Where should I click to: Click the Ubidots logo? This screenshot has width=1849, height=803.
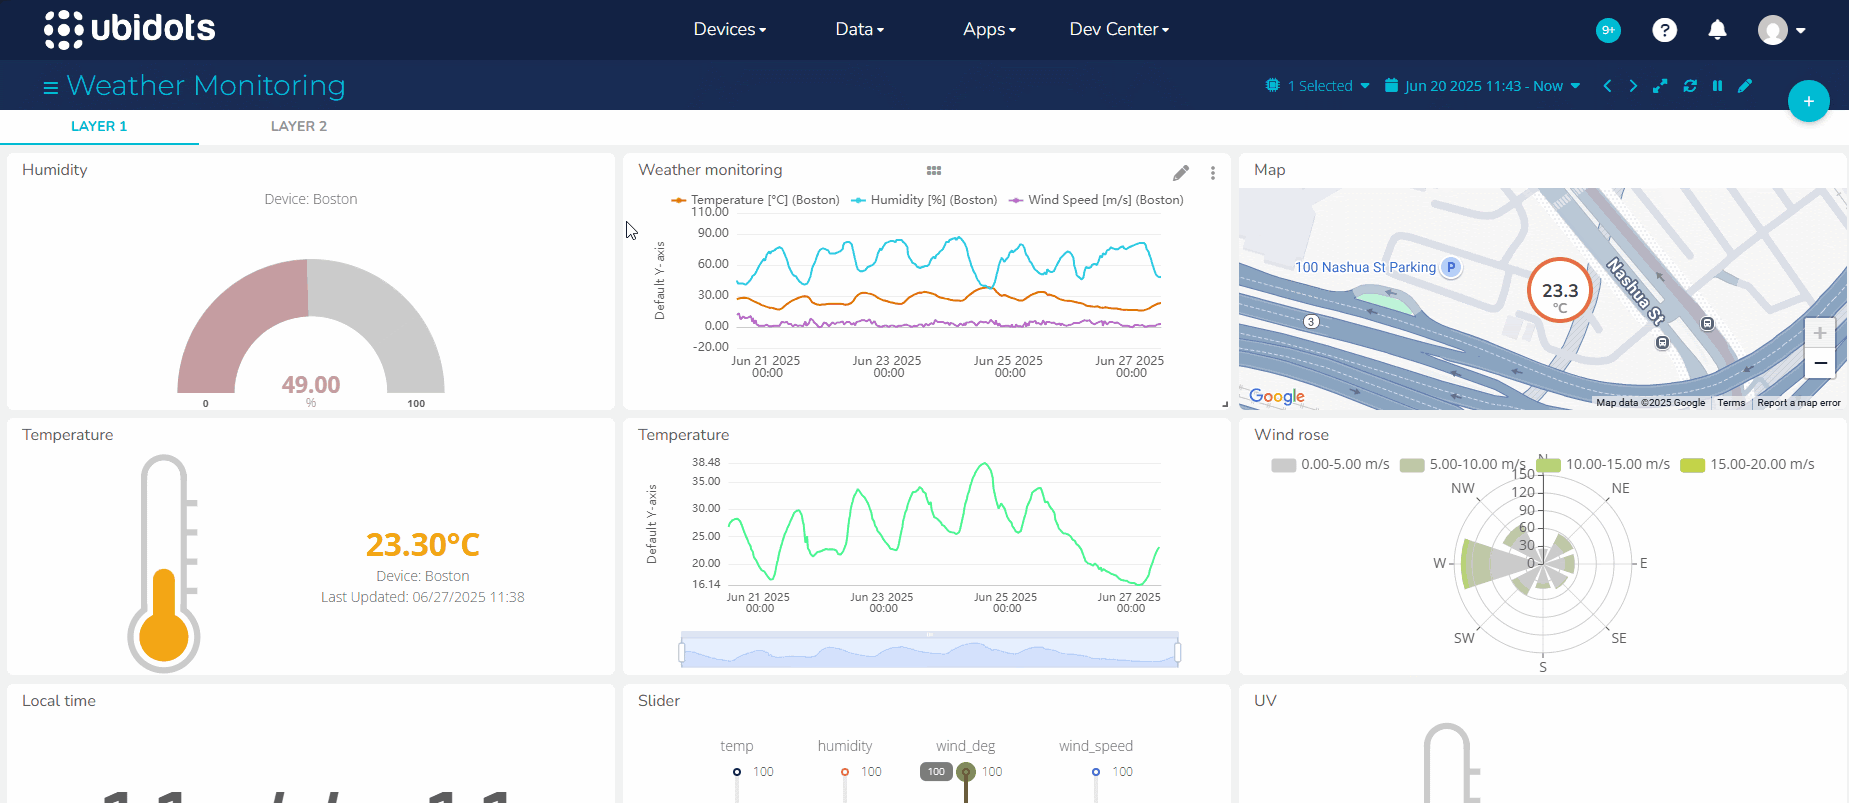(x=130, y=29)
